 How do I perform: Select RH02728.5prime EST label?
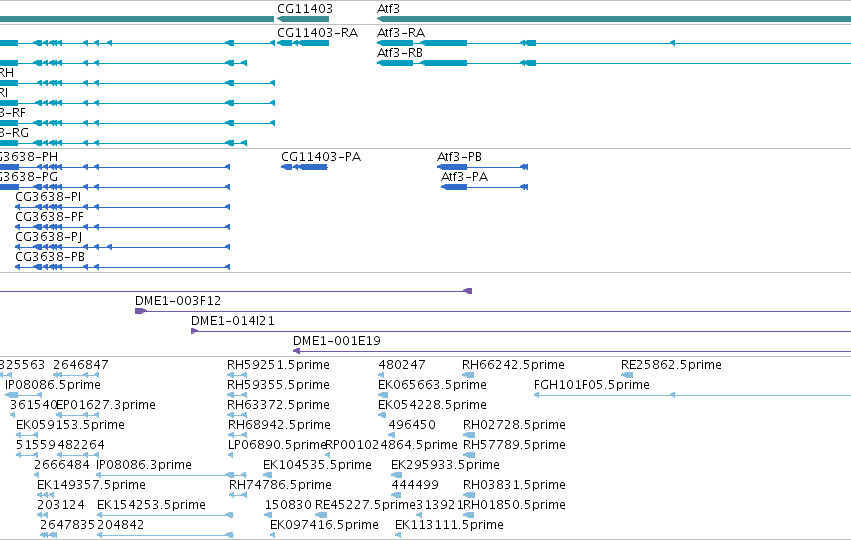[x=514, y=425]
